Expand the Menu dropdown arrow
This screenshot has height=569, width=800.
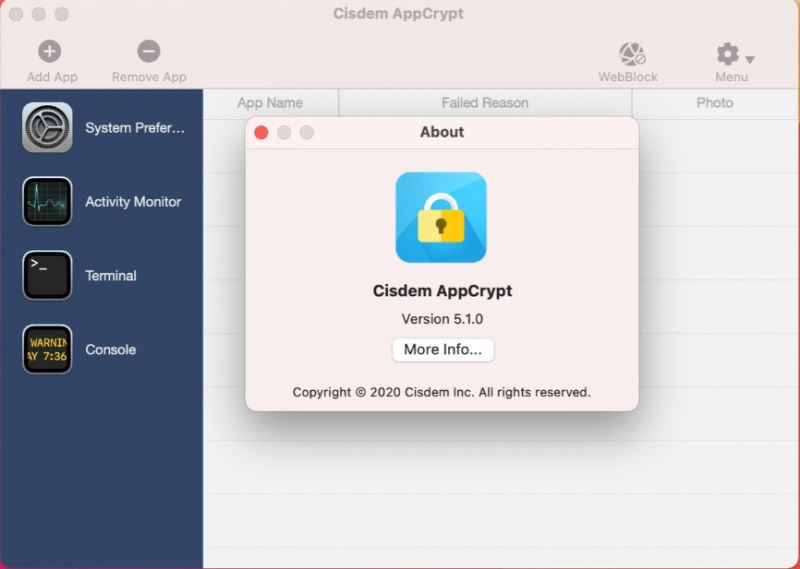(x=749, y=60)
